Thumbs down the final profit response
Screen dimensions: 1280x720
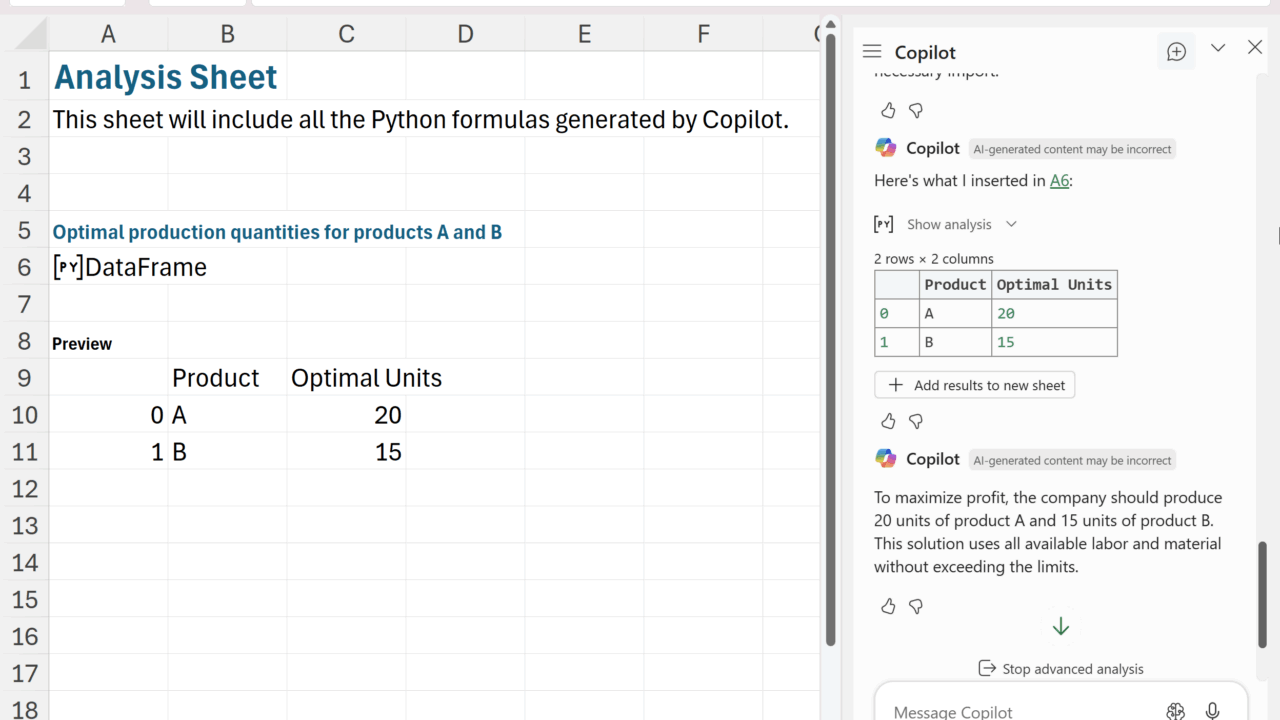point(915,606)
